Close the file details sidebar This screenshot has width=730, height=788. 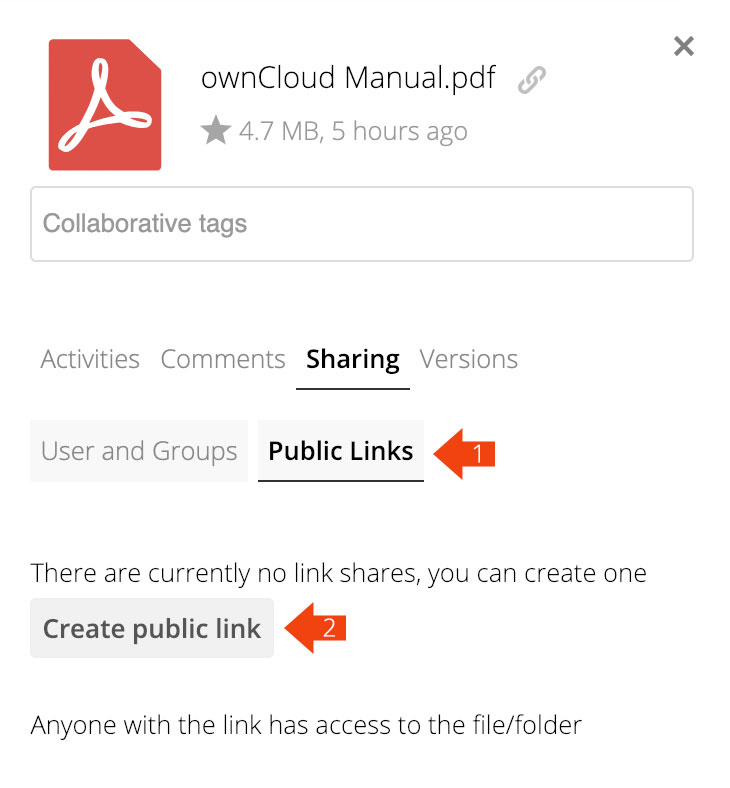click(684, 46)
